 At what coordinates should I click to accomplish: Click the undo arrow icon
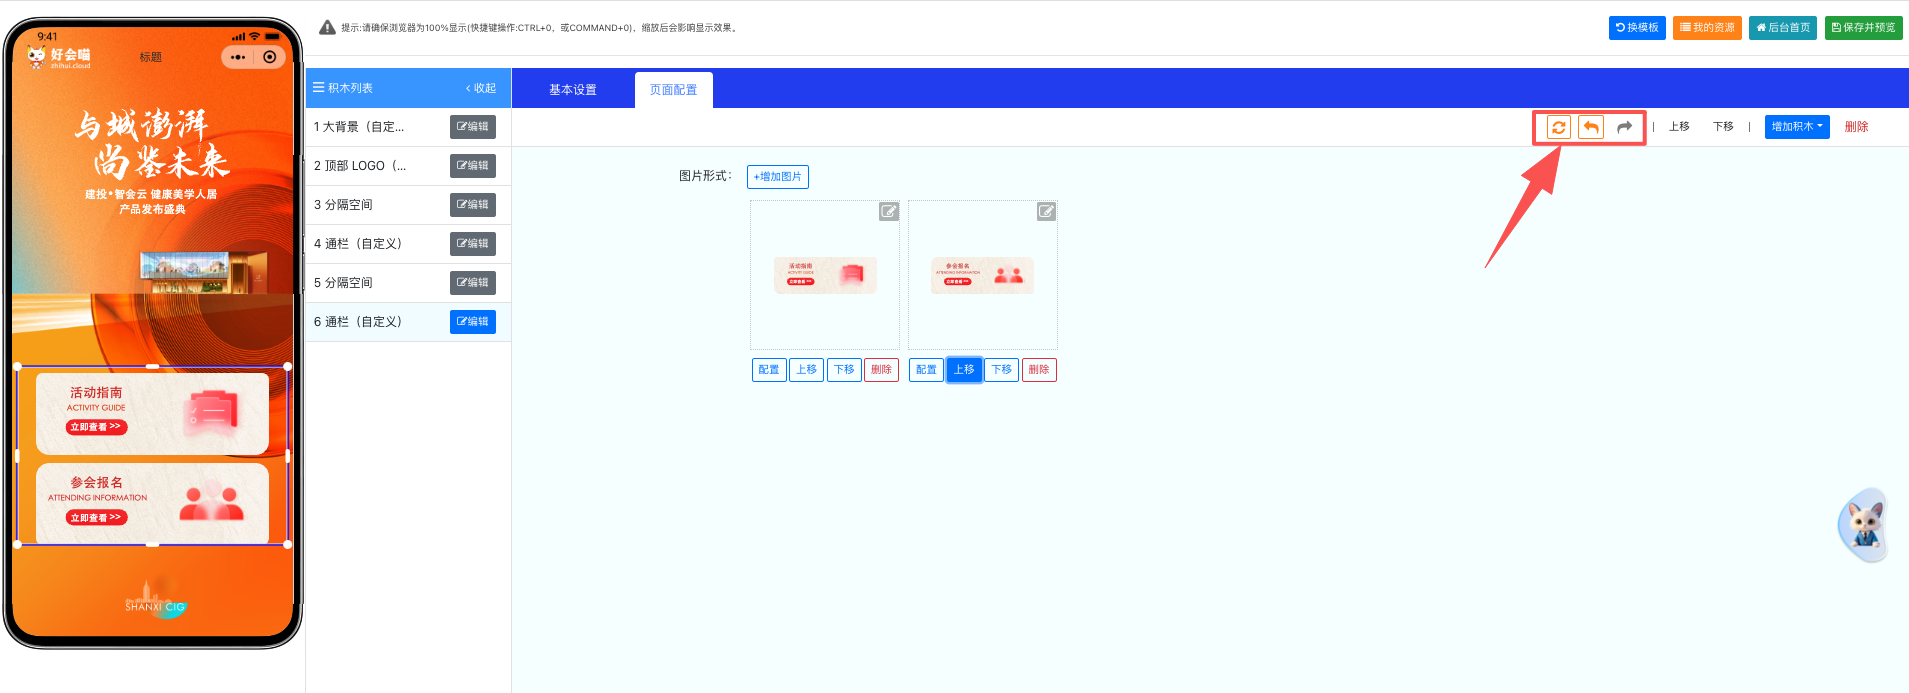(x=1591, y=127)
